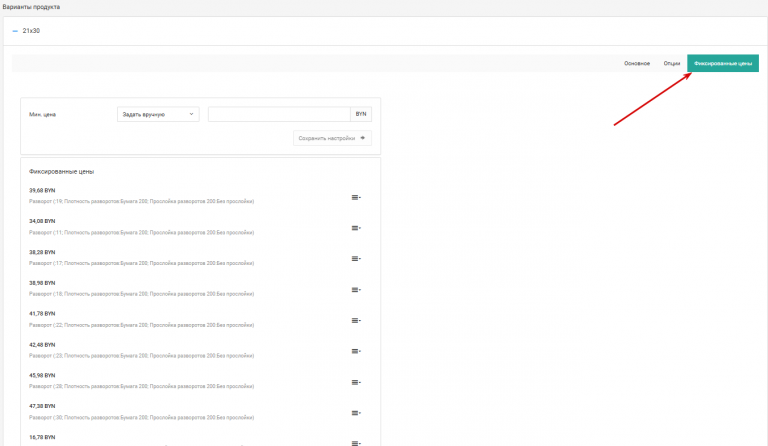Open row menu for 38,98 BYN price
768x446 pixels.
click(356, 290)
